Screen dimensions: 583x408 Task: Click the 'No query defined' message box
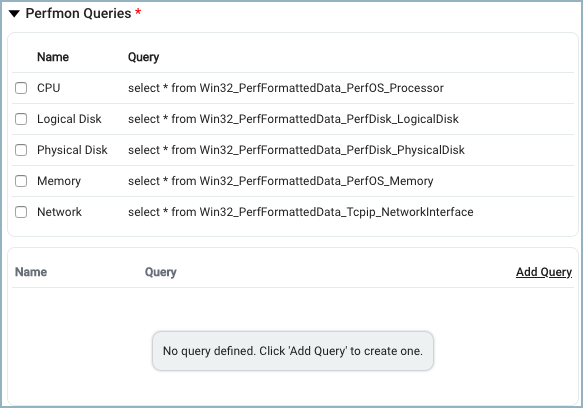[x=293, y=351]
